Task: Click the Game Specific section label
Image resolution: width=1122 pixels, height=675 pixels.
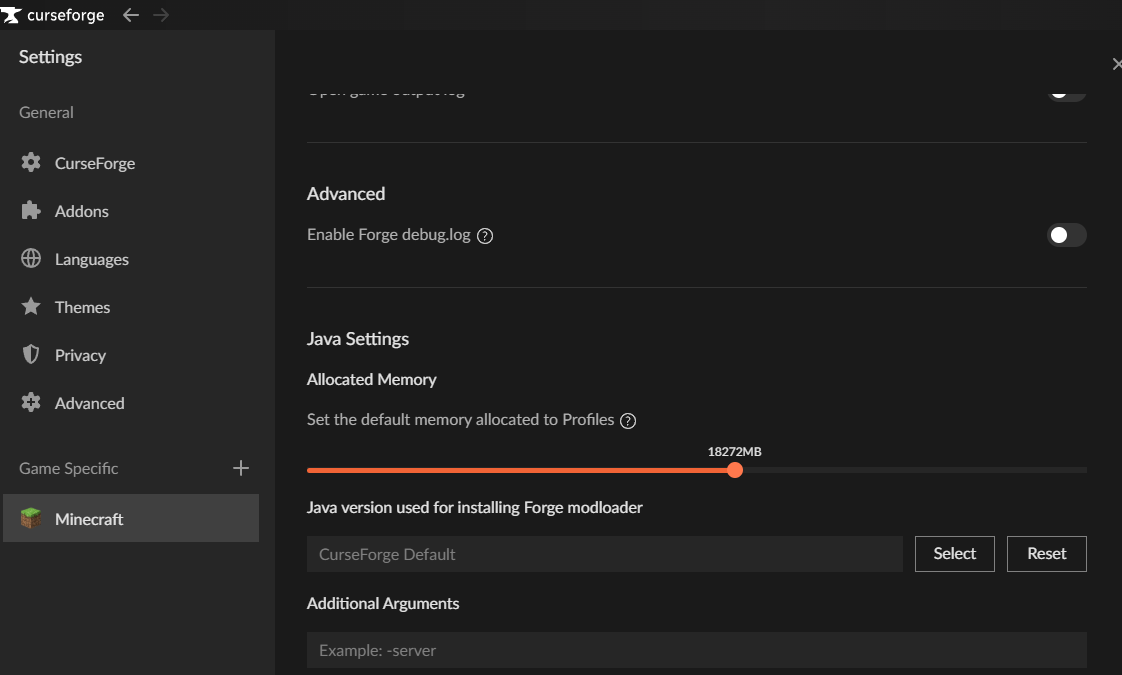Action: coord(69,468)
